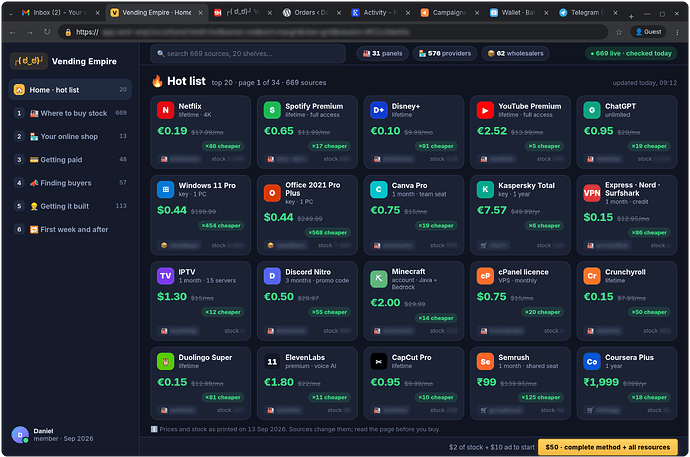
Task: Click the updated today, 09:12 text
Action: coord(645,83)
